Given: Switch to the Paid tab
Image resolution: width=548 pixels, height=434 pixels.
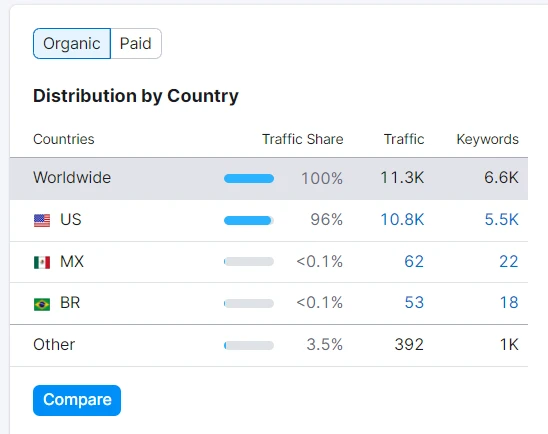Looking at the screenshot, I should [136, 44].
